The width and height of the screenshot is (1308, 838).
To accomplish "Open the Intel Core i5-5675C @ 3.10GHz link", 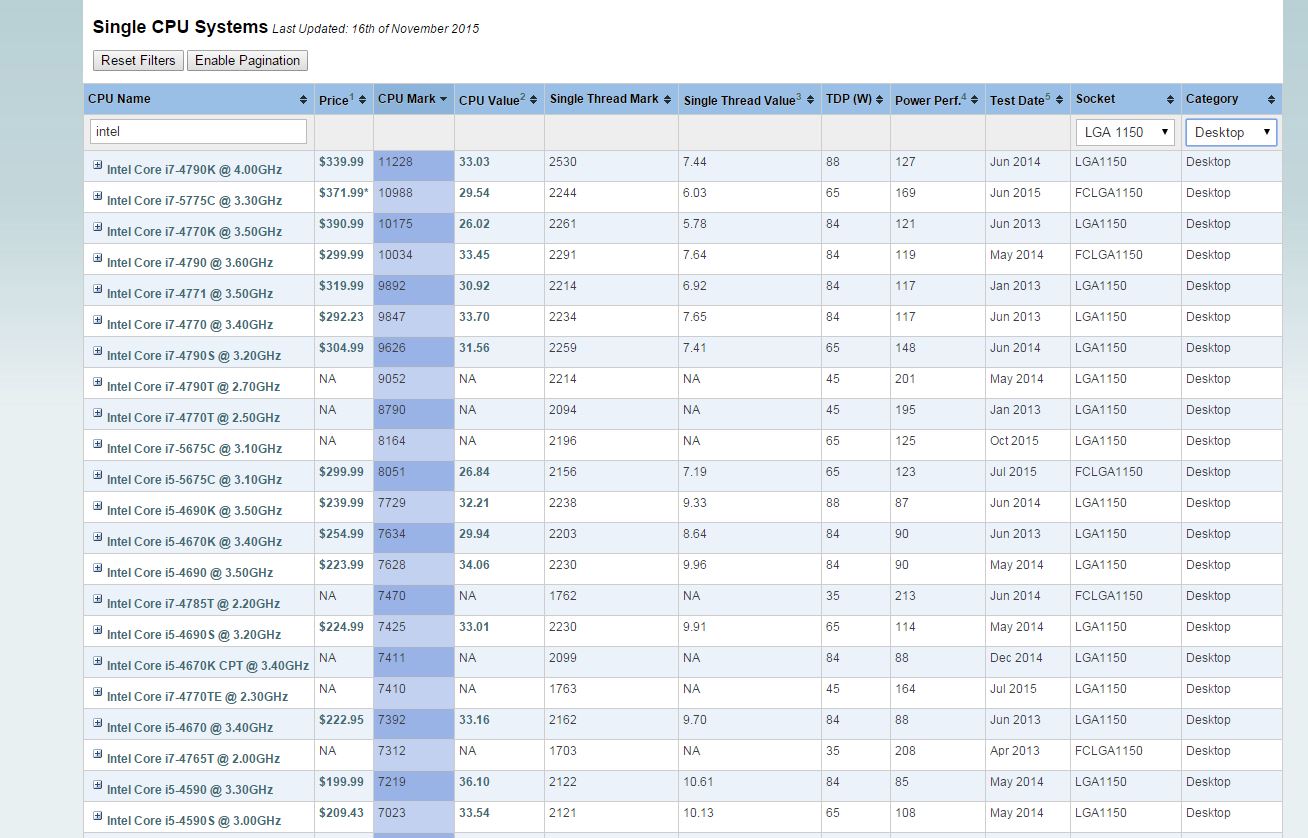I will point(194,480).
